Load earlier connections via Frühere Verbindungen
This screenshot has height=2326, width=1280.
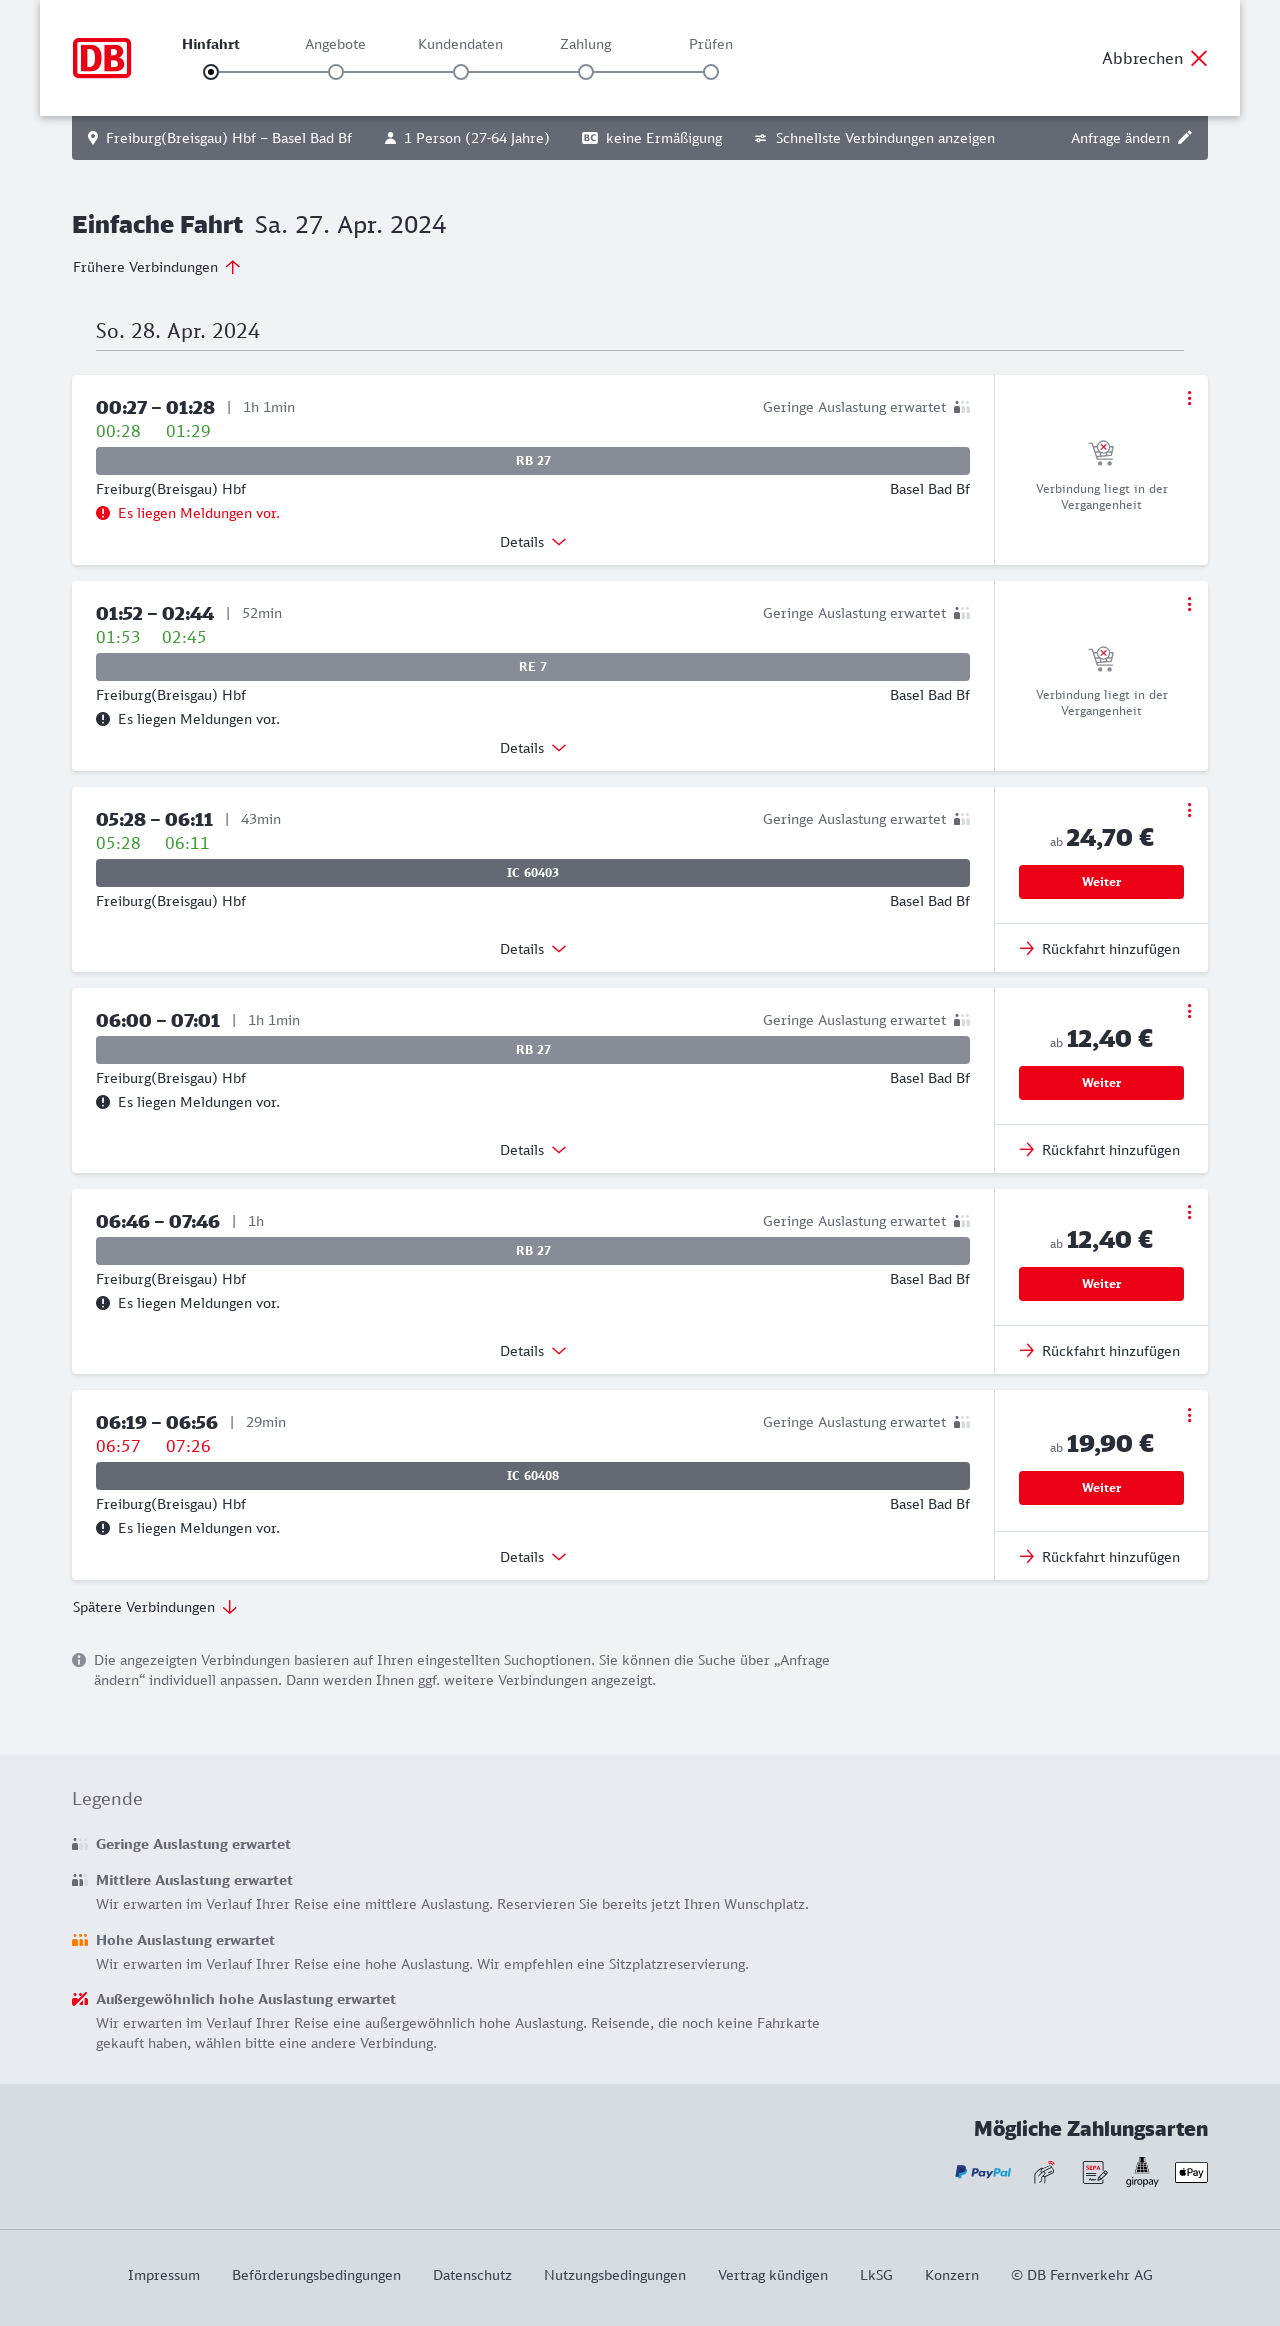coord(157,267)
